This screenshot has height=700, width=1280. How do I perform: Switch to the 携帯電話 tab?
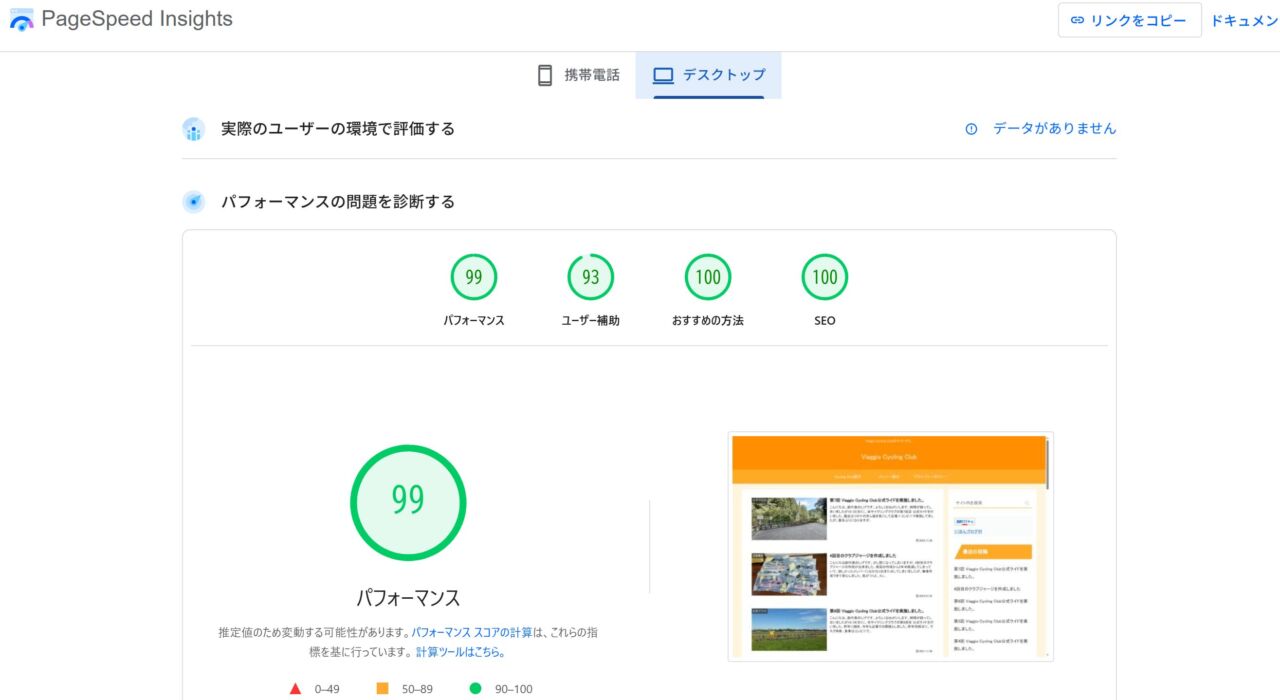[x=578, y=75]
